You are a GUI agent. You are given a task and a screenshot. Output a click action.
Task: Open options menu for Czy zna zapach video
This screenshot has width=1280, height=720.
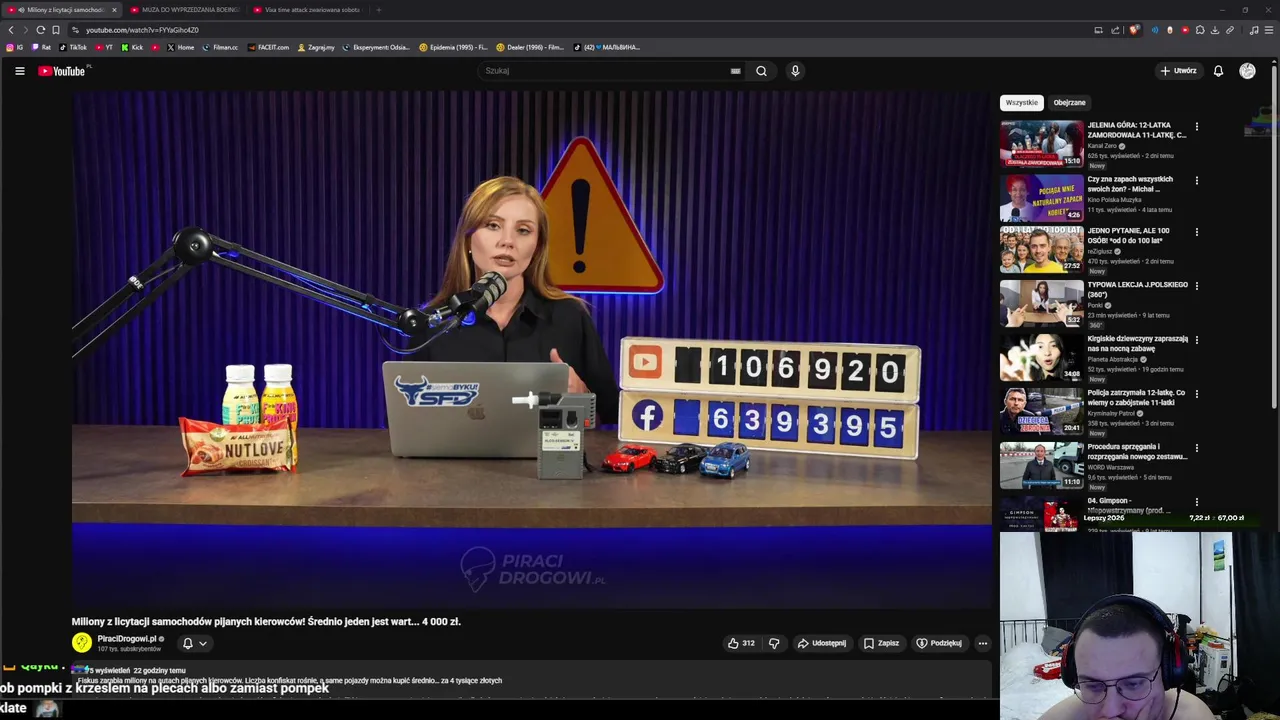pos(1196,181)
